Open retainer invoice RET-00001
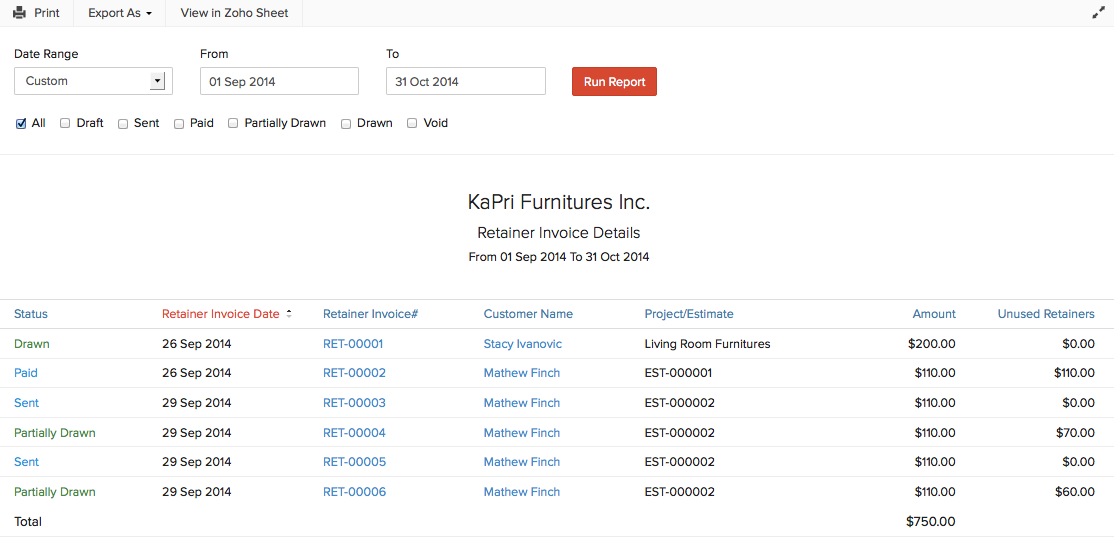 pyautogui.click(x=353, y=344)
